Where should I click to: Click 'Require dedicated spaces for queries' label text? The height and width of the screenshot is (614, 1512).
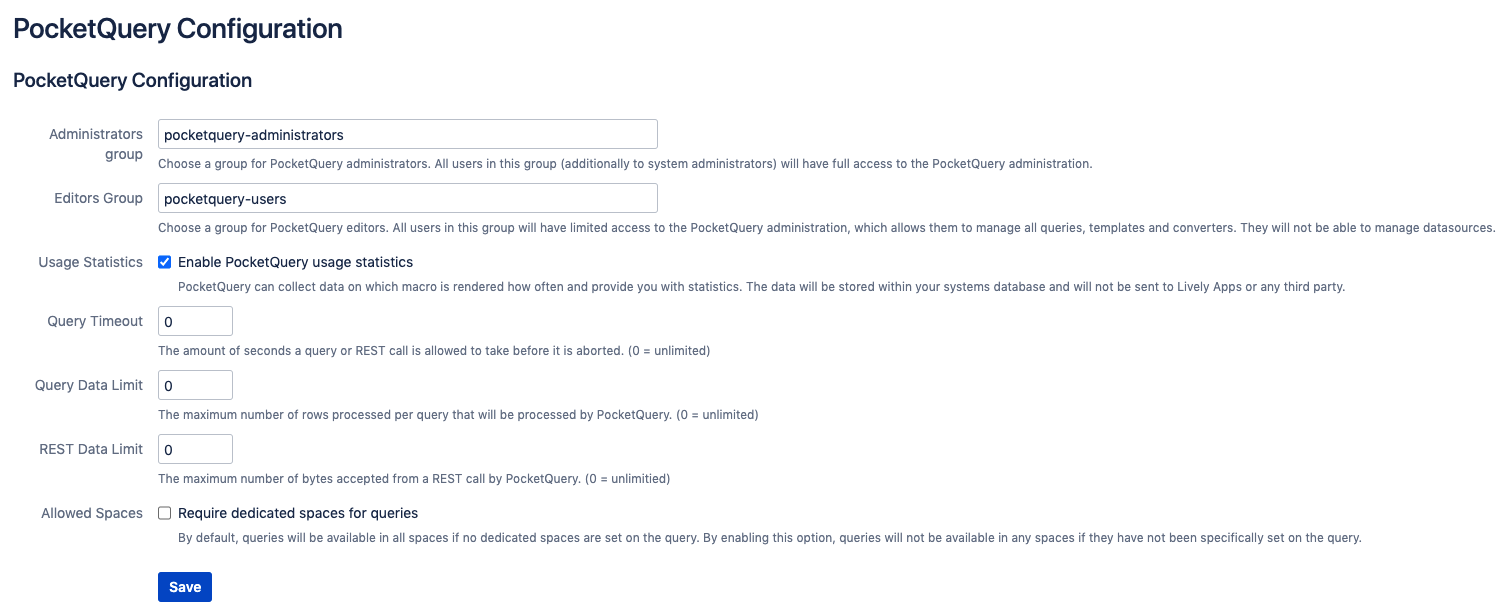pyautogui.click(x=298, y=513)
